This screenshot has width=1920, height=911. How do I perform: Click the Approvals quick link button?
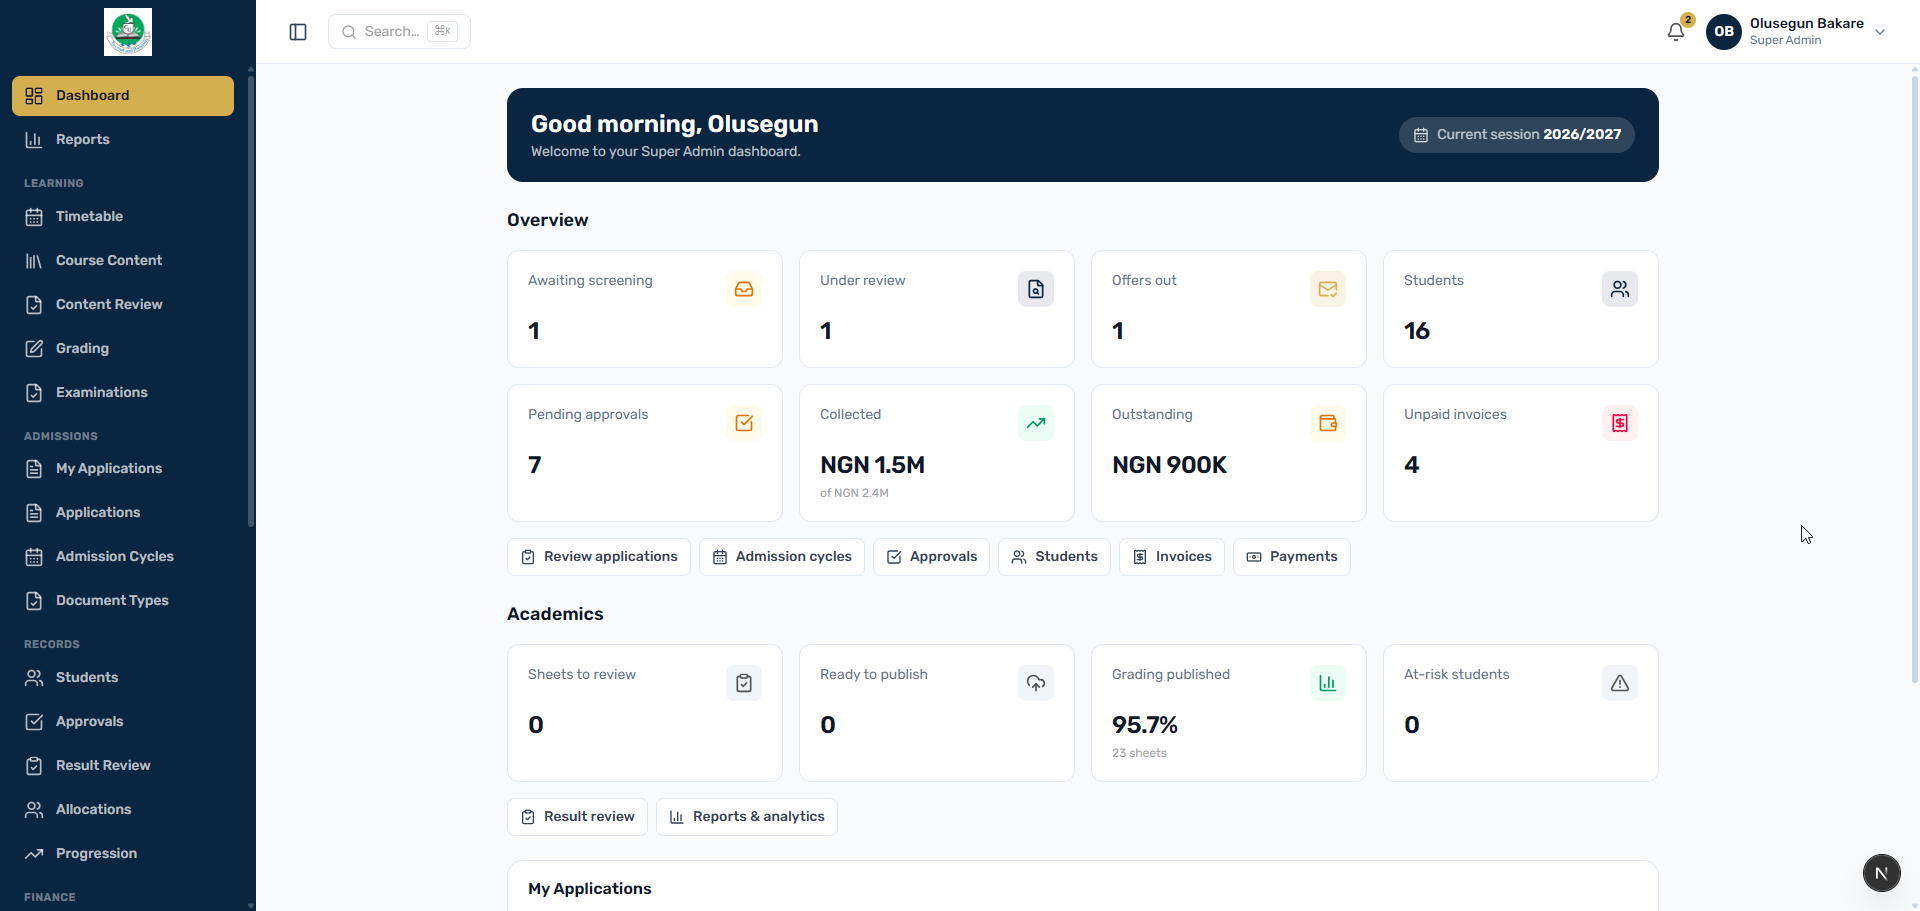(x=932, y=557)
